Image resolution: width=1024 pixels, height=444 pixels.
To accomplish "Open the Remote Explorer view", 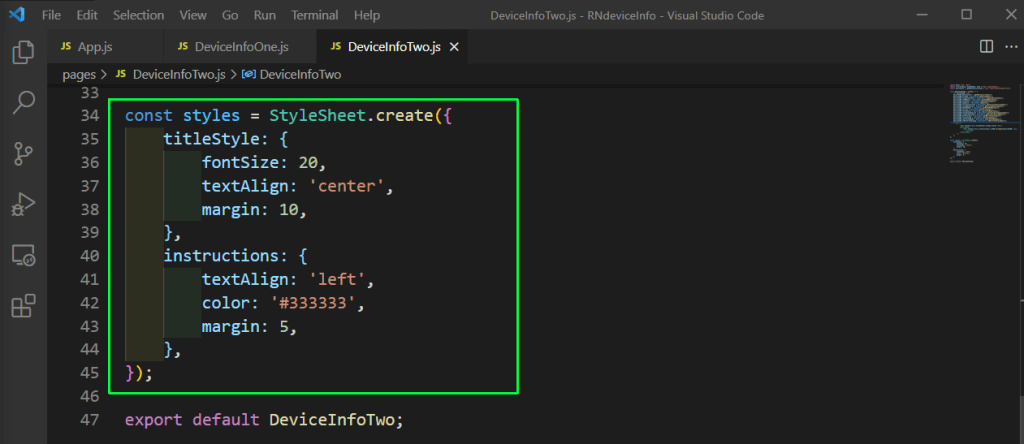I will pyautogui.click(x=23, y=255).
